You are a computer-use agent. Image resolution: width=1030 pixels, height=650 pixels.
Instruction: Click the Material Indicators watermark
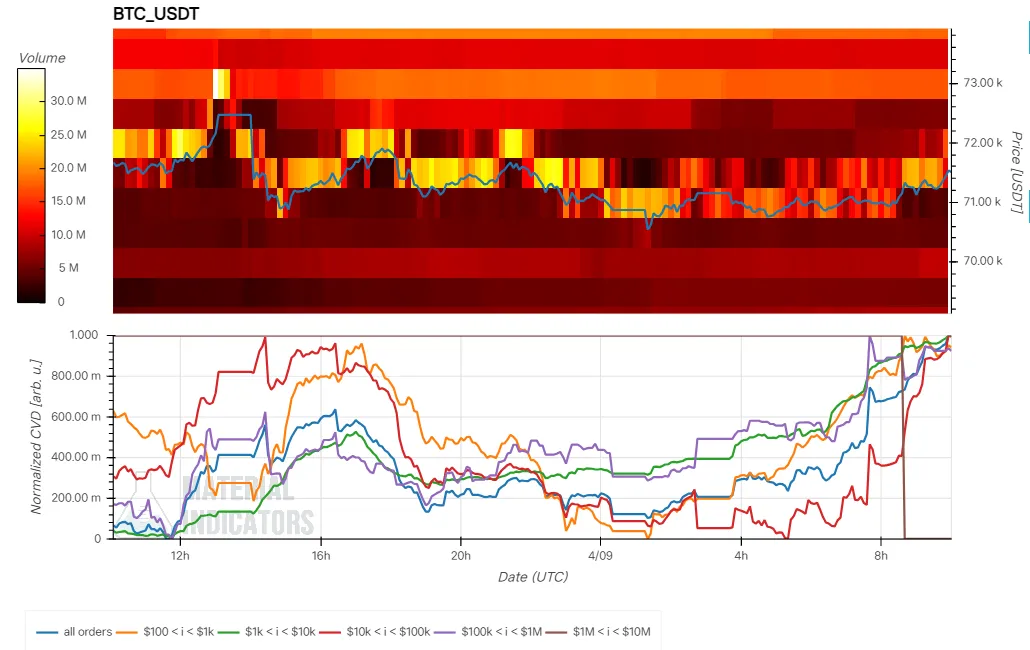[248, 506]
